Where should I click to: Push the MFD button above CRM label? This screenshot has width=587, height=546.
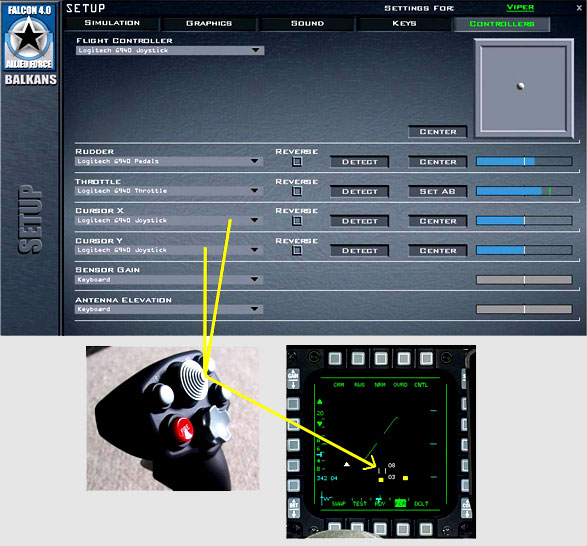pos(335,358)
